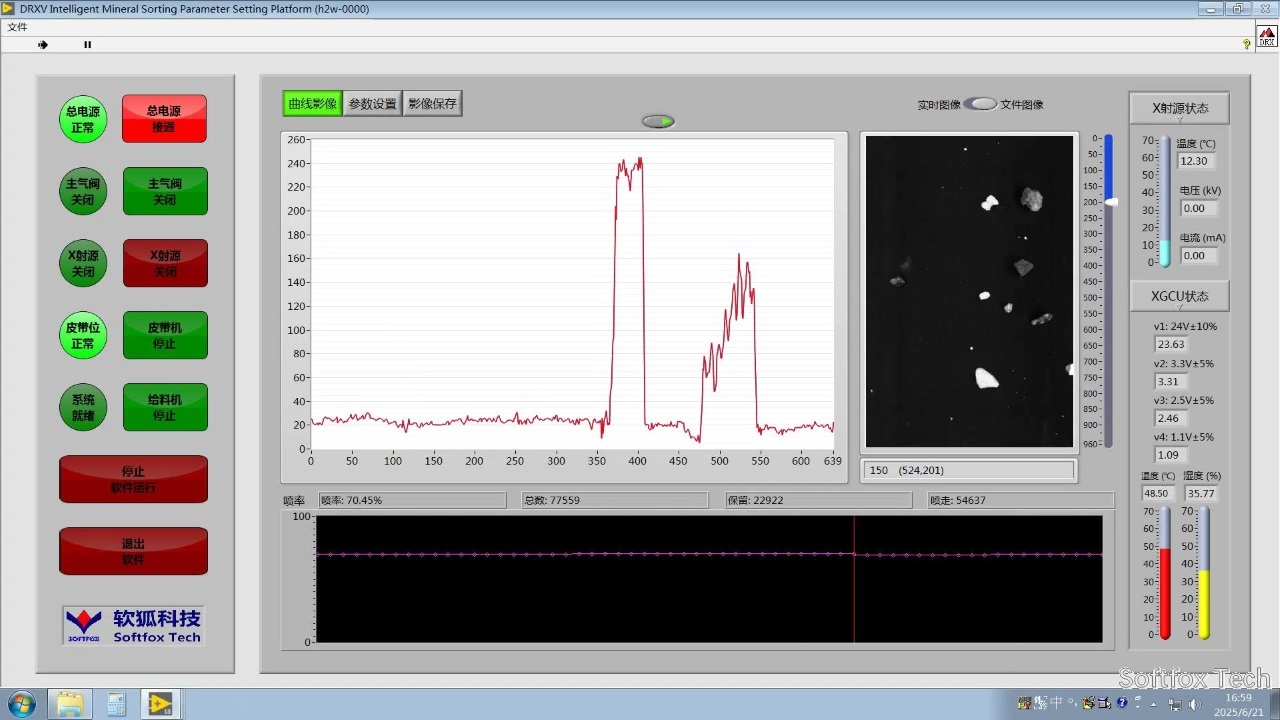Image resolution: width=1280 pixels, height=720 pixels.
Task: Click the 系统就绪 status lamp
Action: (x=82, y=407)
